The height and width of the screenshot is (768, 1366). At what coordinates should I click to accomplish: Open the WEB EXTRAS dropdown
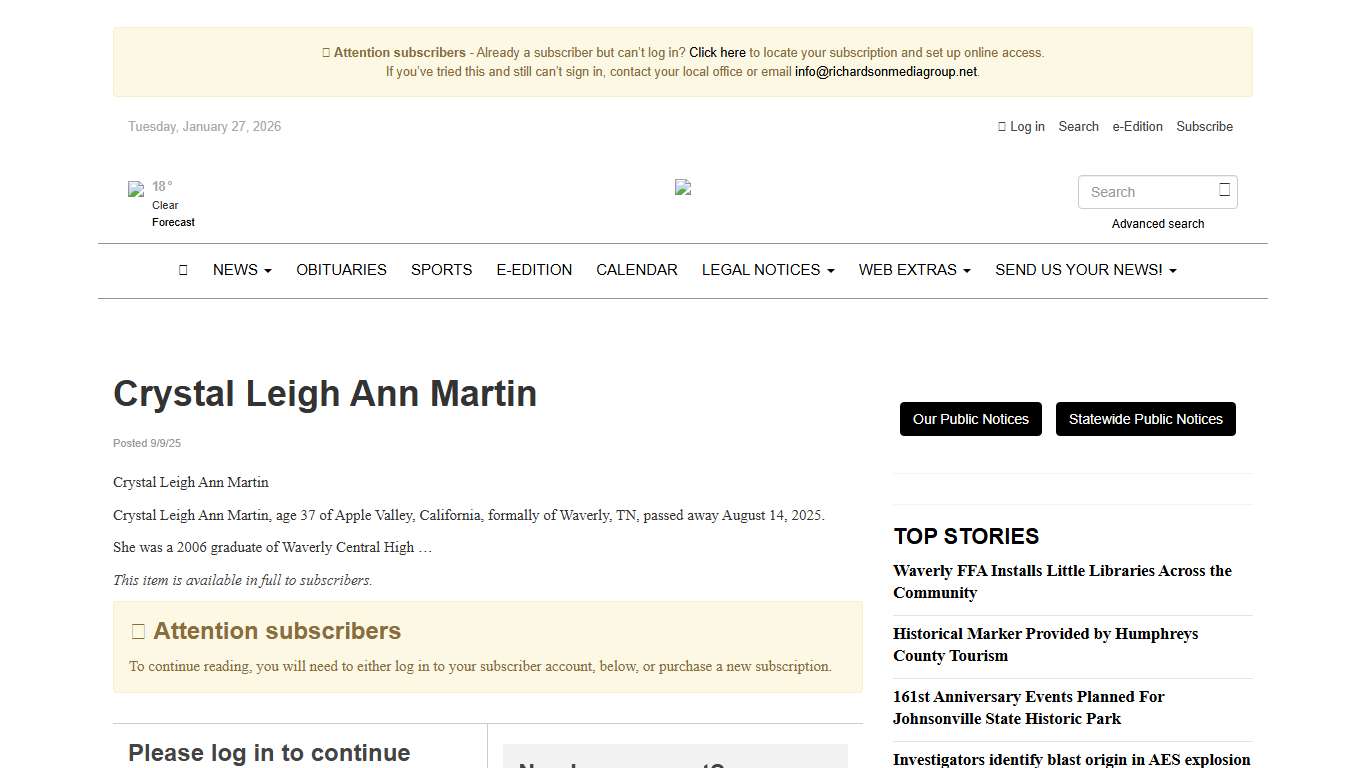click(913, 269)
